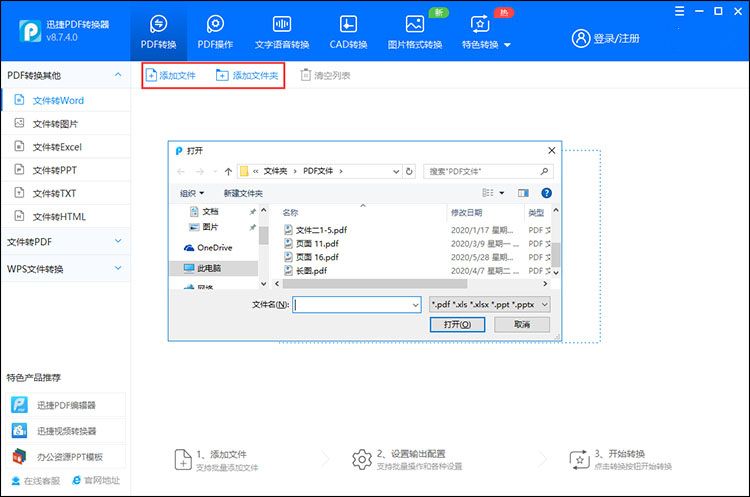Sort by 名称 column header

coord(290,212)
